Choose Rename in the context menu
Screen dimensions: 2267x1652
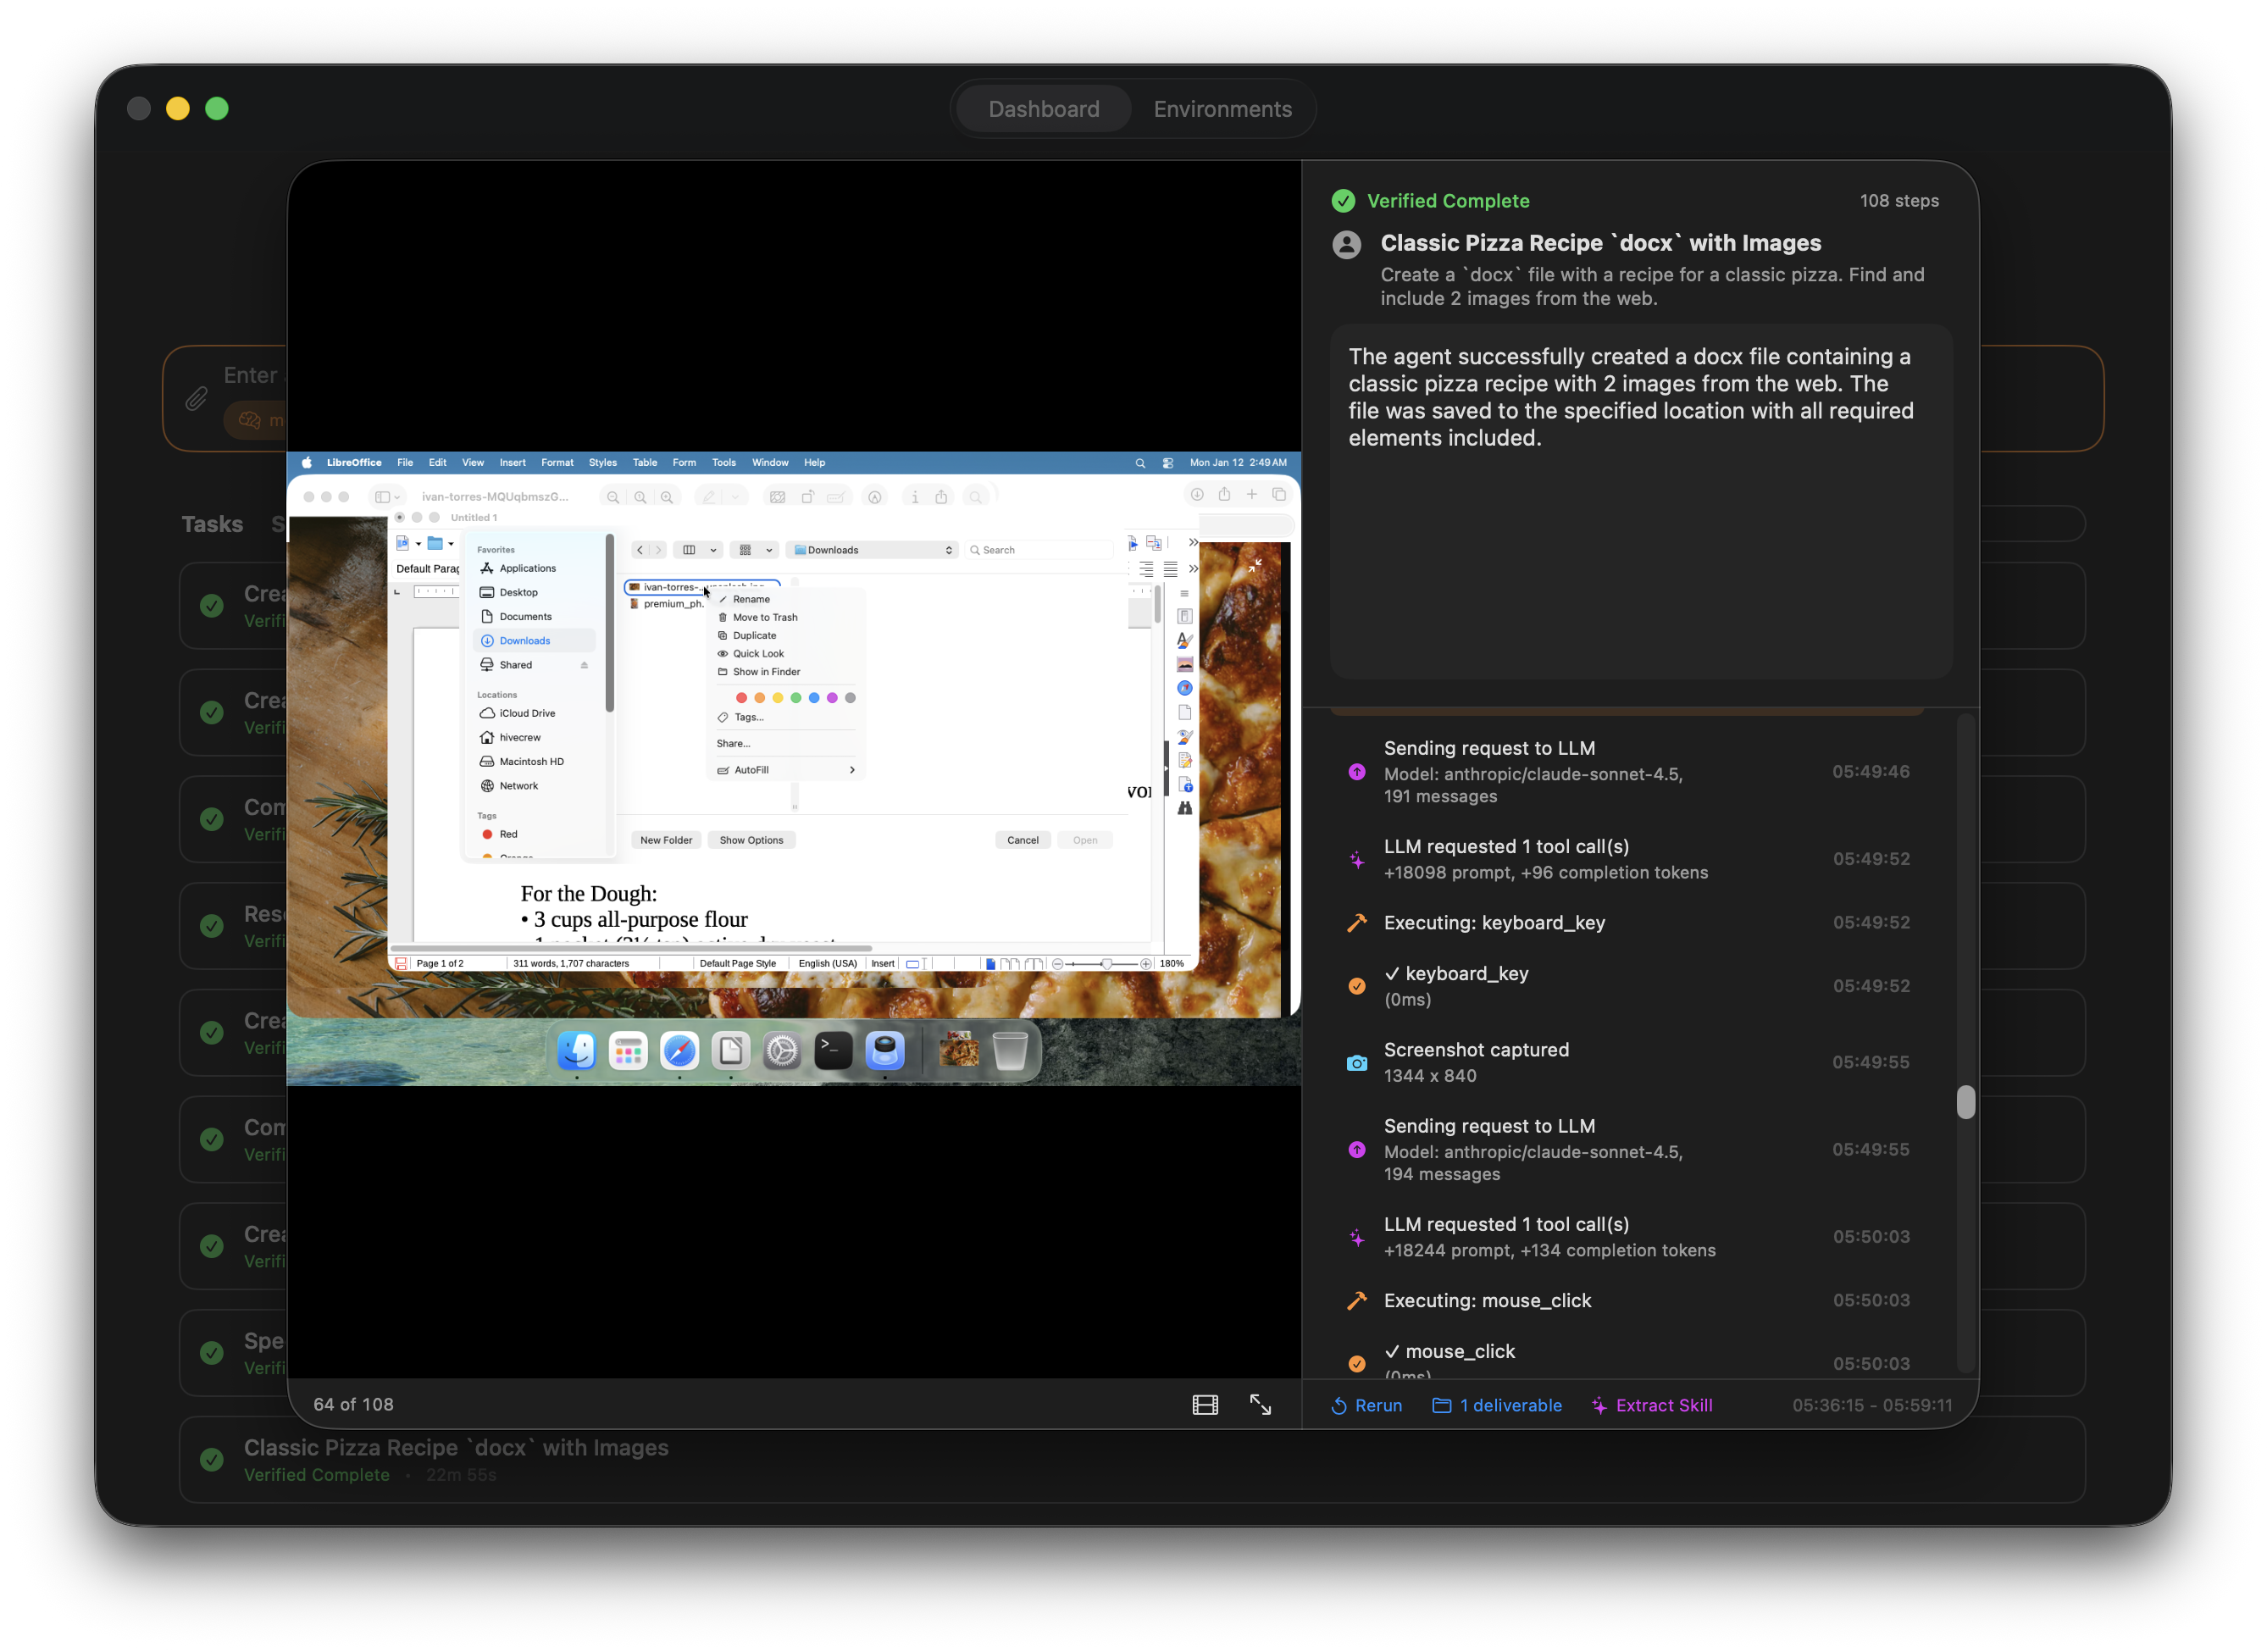tap(751, 599)
